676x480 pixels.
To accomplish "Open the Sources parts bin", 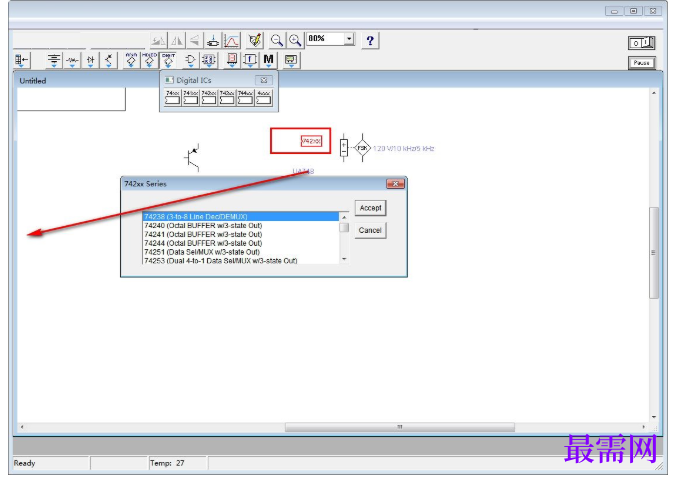I will (54, 60).
